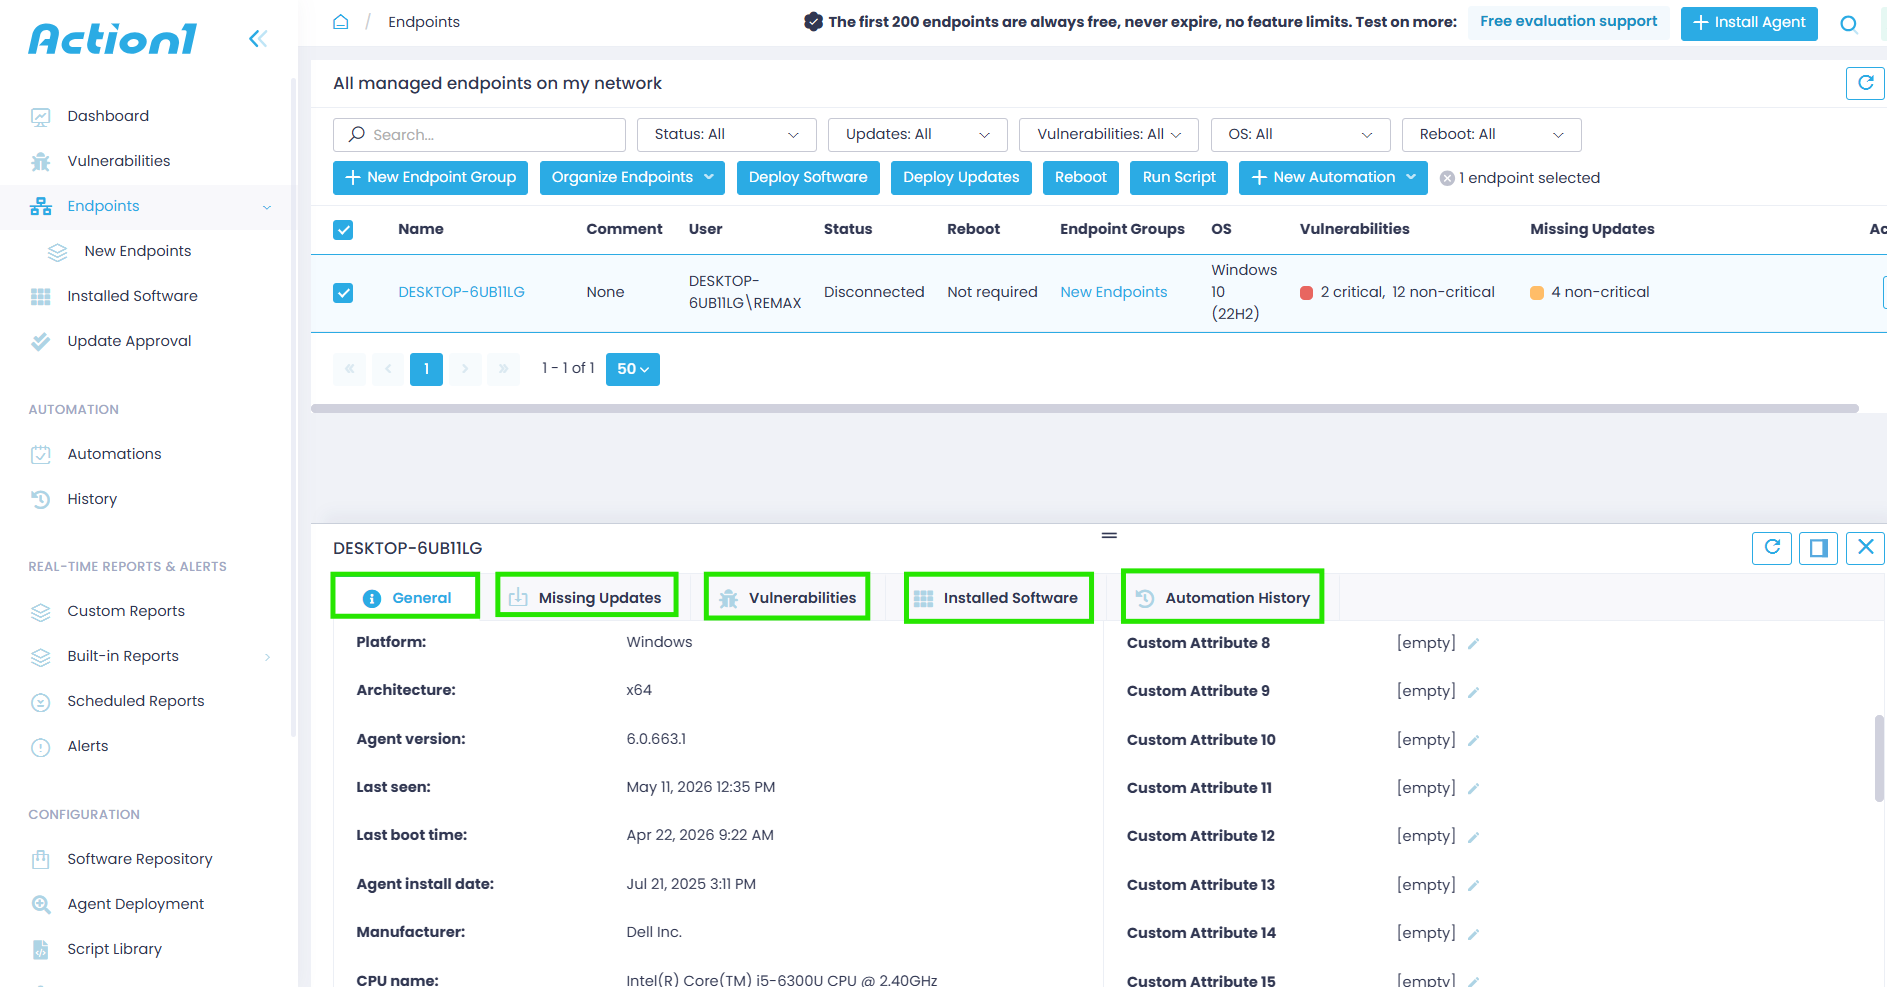Click the Automations sidebar icon
This screenshot has width=1887, height=987.
point(41,455)
